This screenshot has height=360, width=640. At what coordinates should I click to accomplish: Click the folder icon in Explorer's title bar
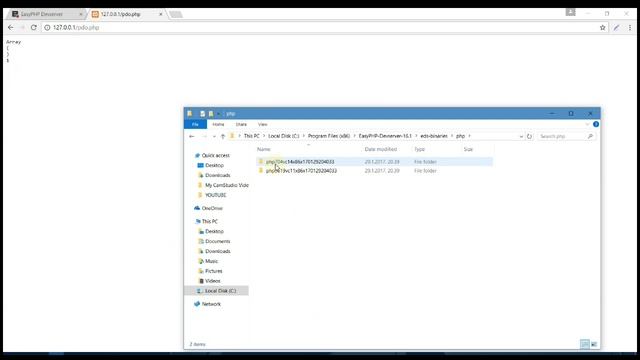[x=190, y=113]
